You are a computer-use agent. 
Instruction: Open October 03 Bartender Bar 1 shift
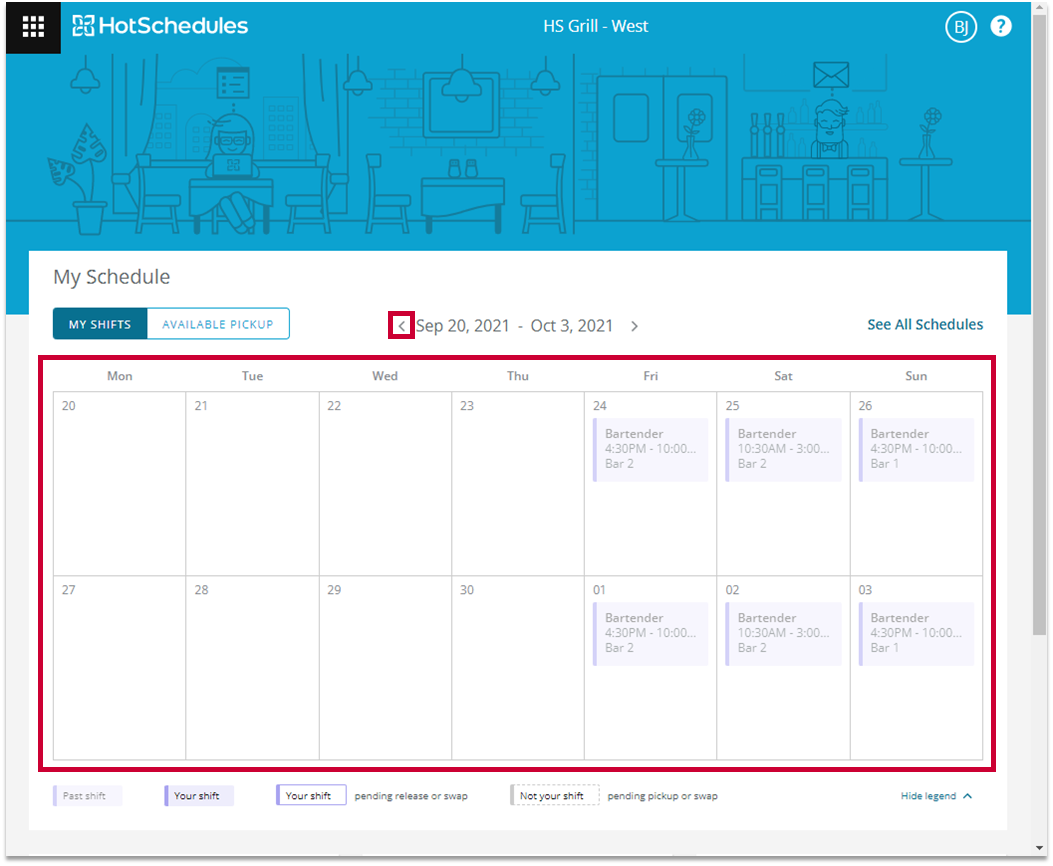(x=916, y=633)
